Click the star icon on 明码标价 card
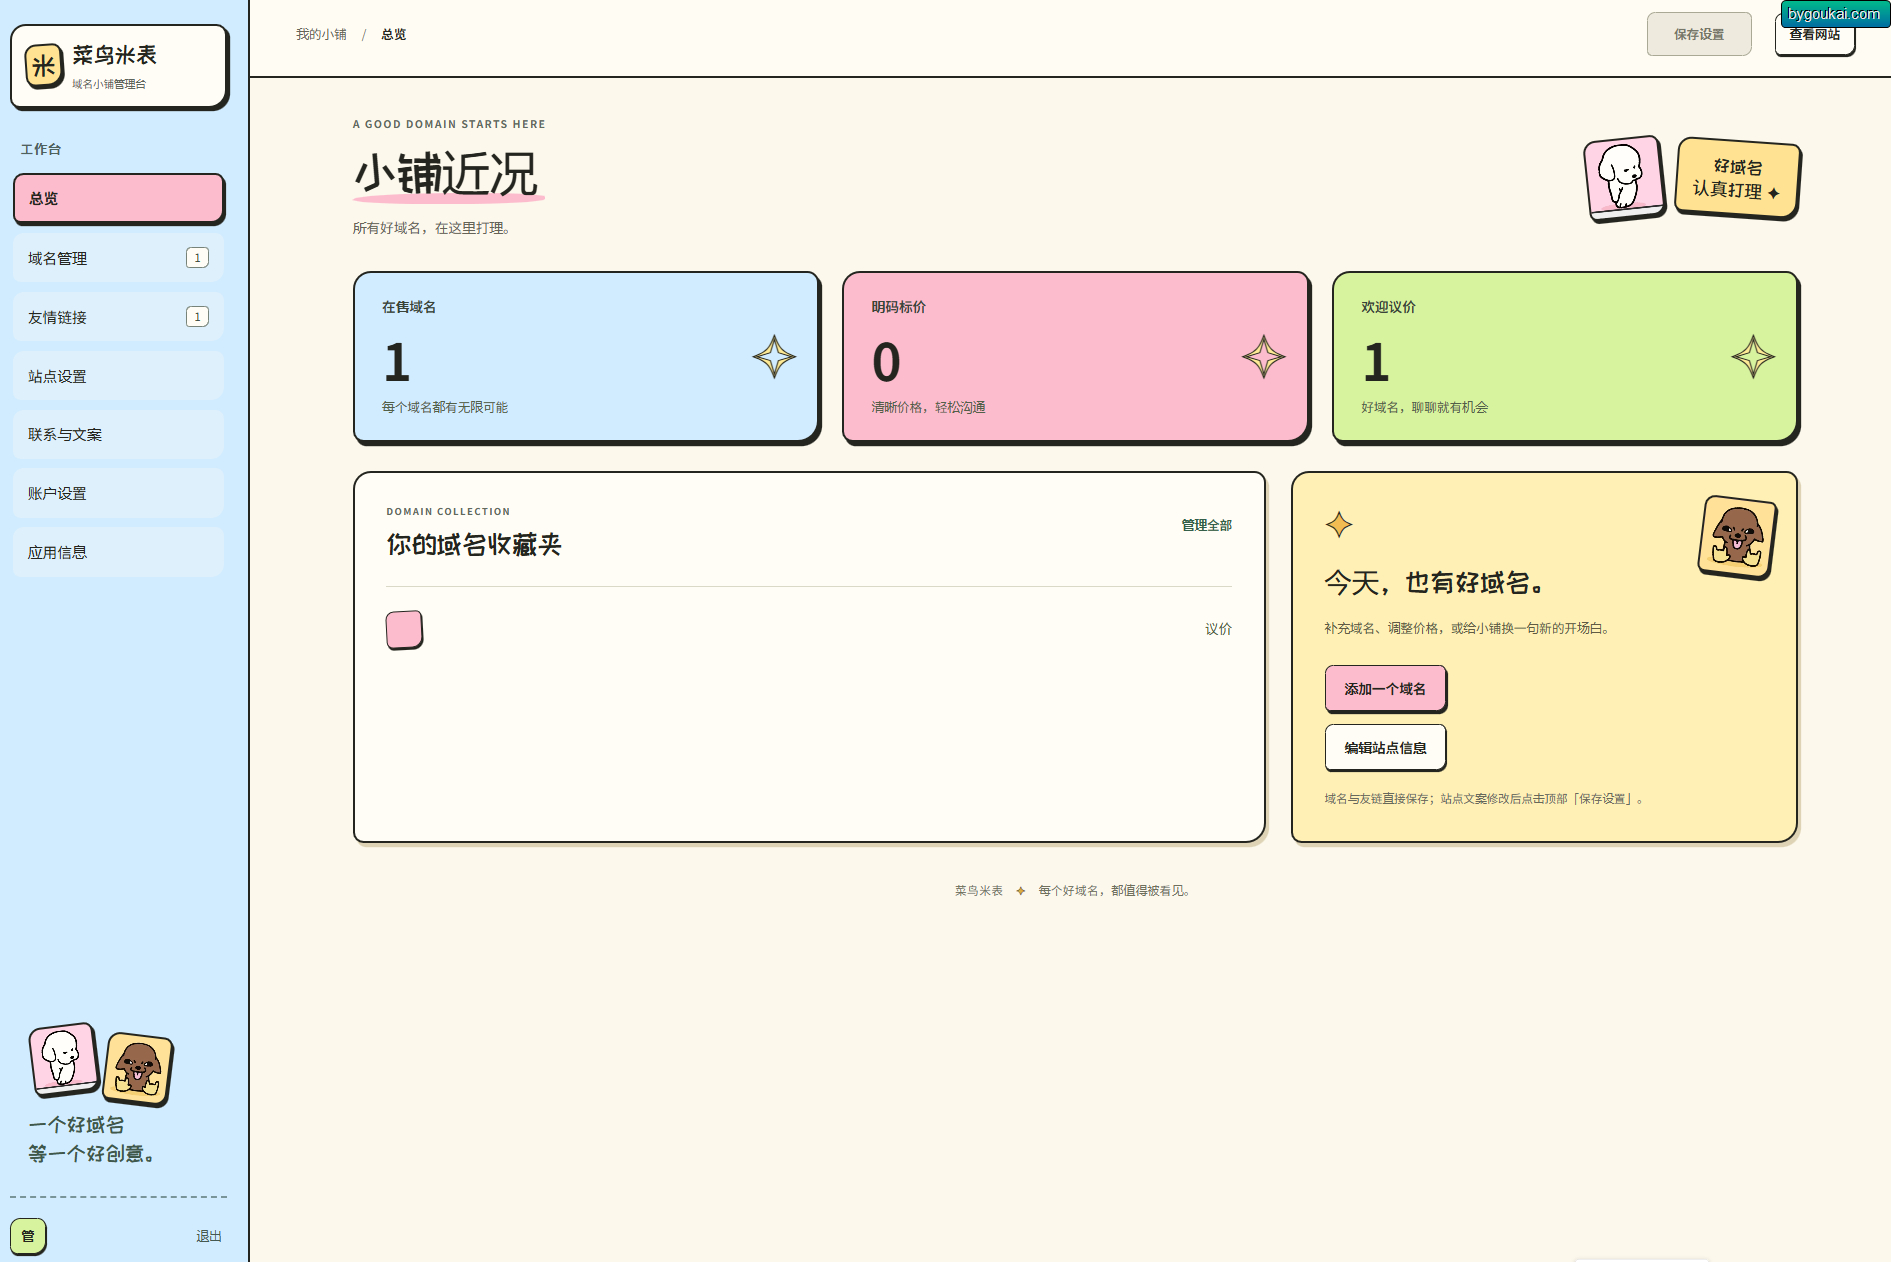The height and width of the screenshot is (1262, 1891). (1264, 357)
